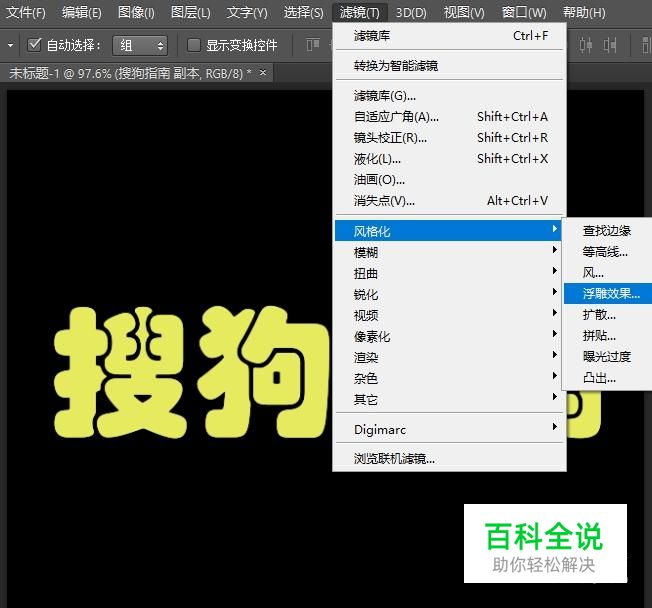Open the 液化(L)... filter

tap(449, 159)
